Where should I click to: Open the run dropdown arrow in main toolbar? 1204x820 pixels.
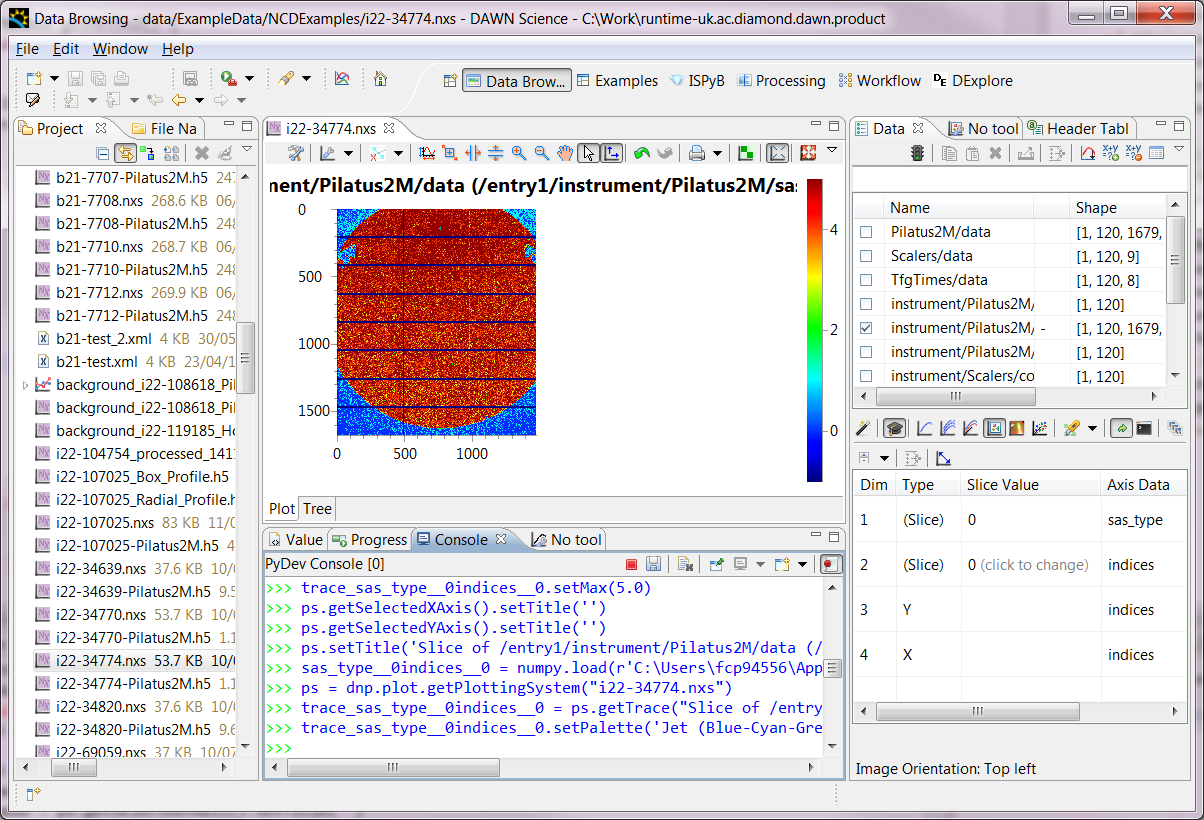coord(249,79)
